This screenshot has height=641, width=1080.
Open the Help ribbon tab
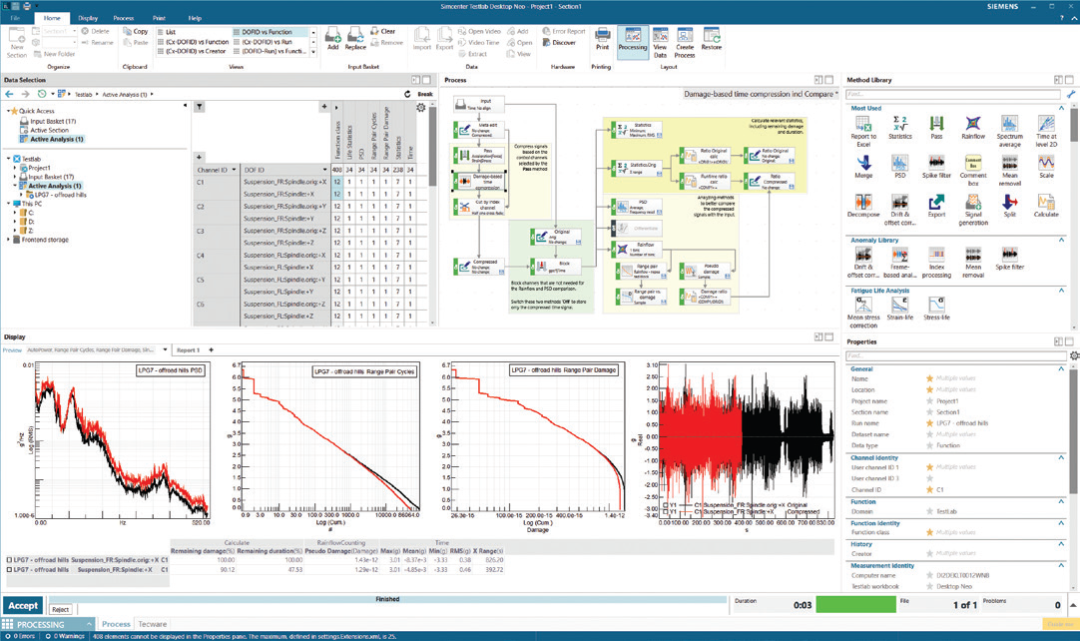click(195, 18)
